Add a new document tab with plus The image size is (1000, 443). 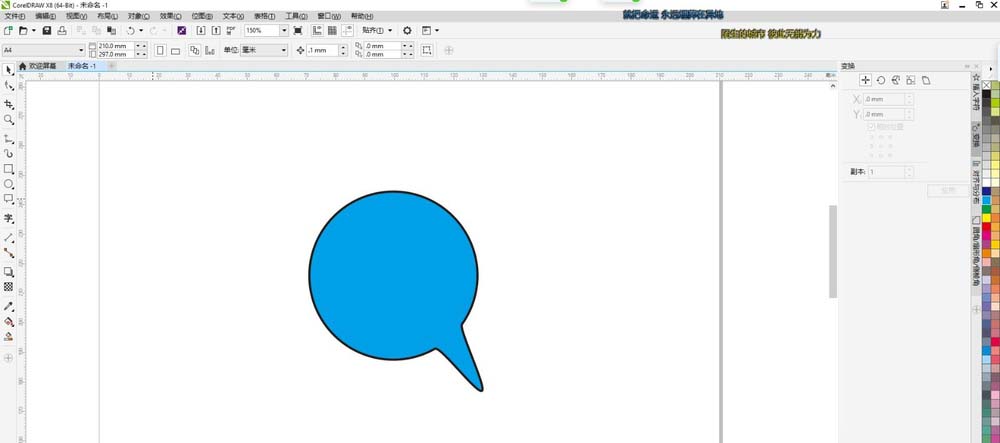(x=112, y=66)
